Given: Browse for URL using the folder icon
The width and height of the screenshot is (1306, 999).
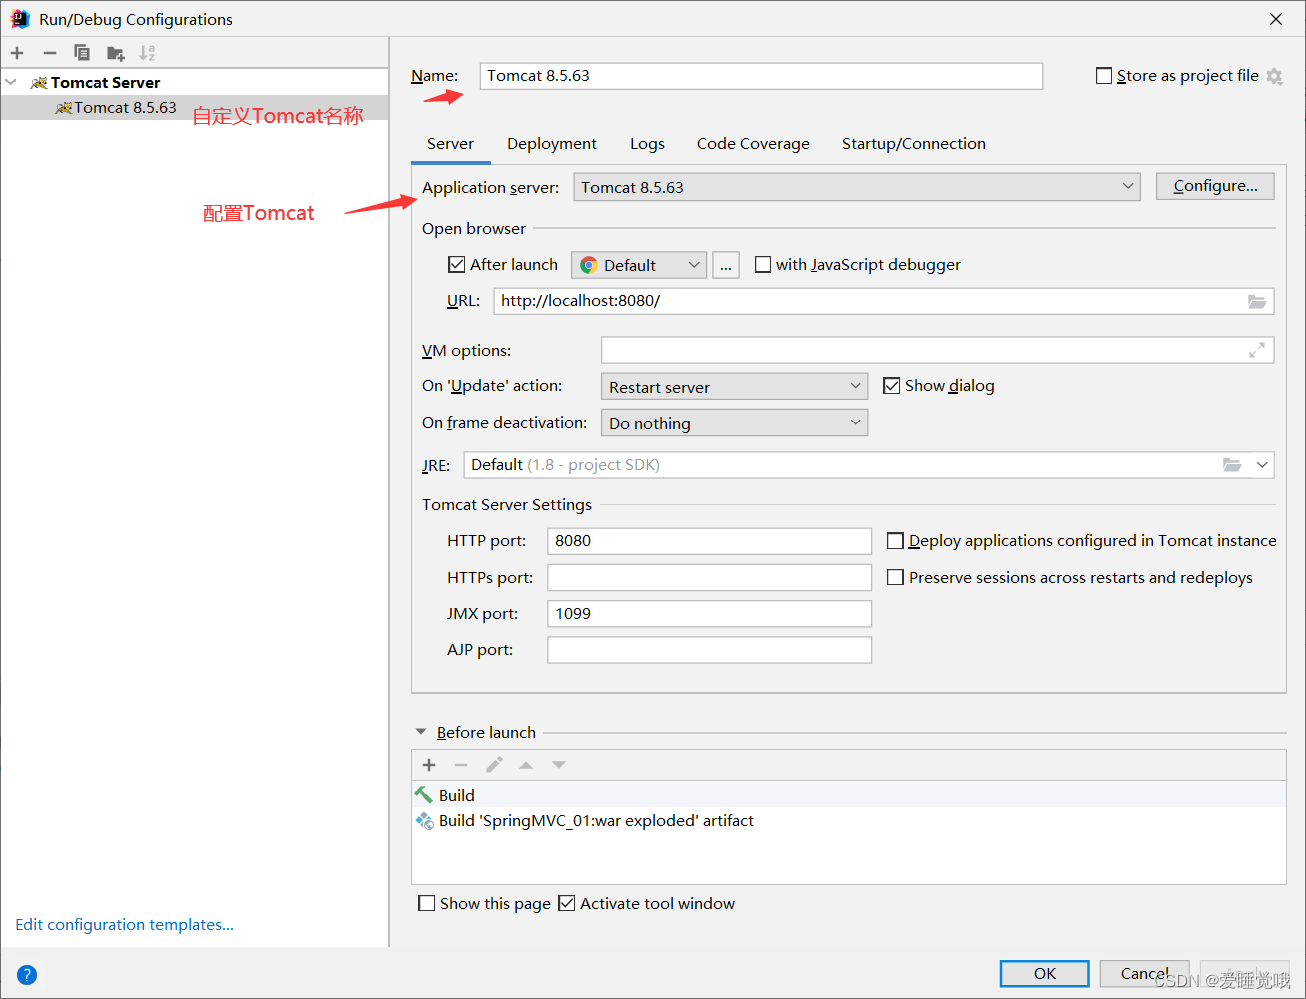Looking at the screenshot, I should 1257,301.
